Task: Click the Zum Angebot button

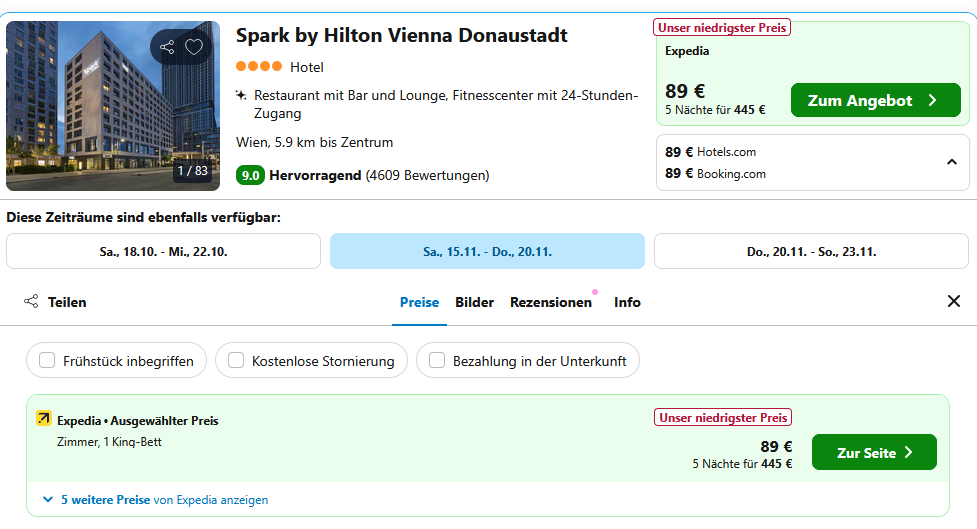Action: 875,100
